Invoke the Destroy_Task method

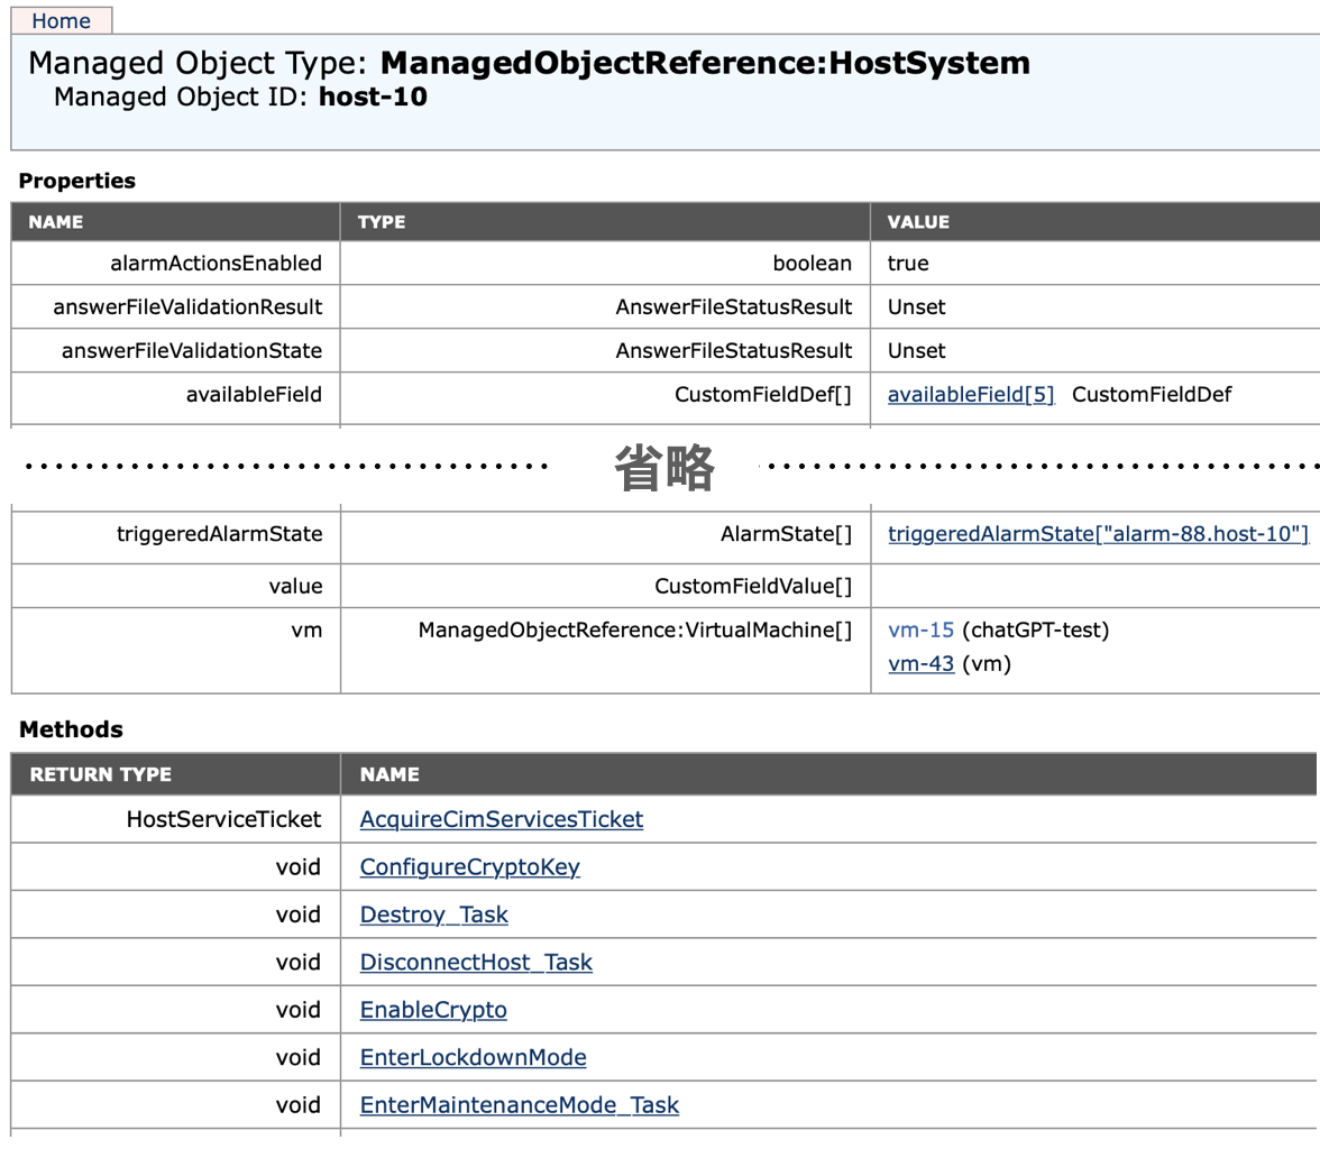tap(434, 914)
